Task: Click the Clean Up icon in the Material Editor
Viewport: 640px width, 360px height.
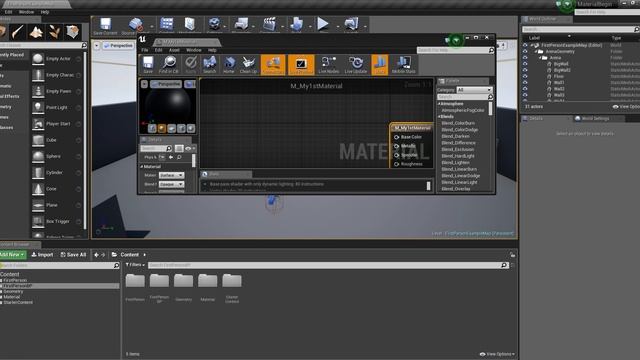Action: [x=248, y=65]
